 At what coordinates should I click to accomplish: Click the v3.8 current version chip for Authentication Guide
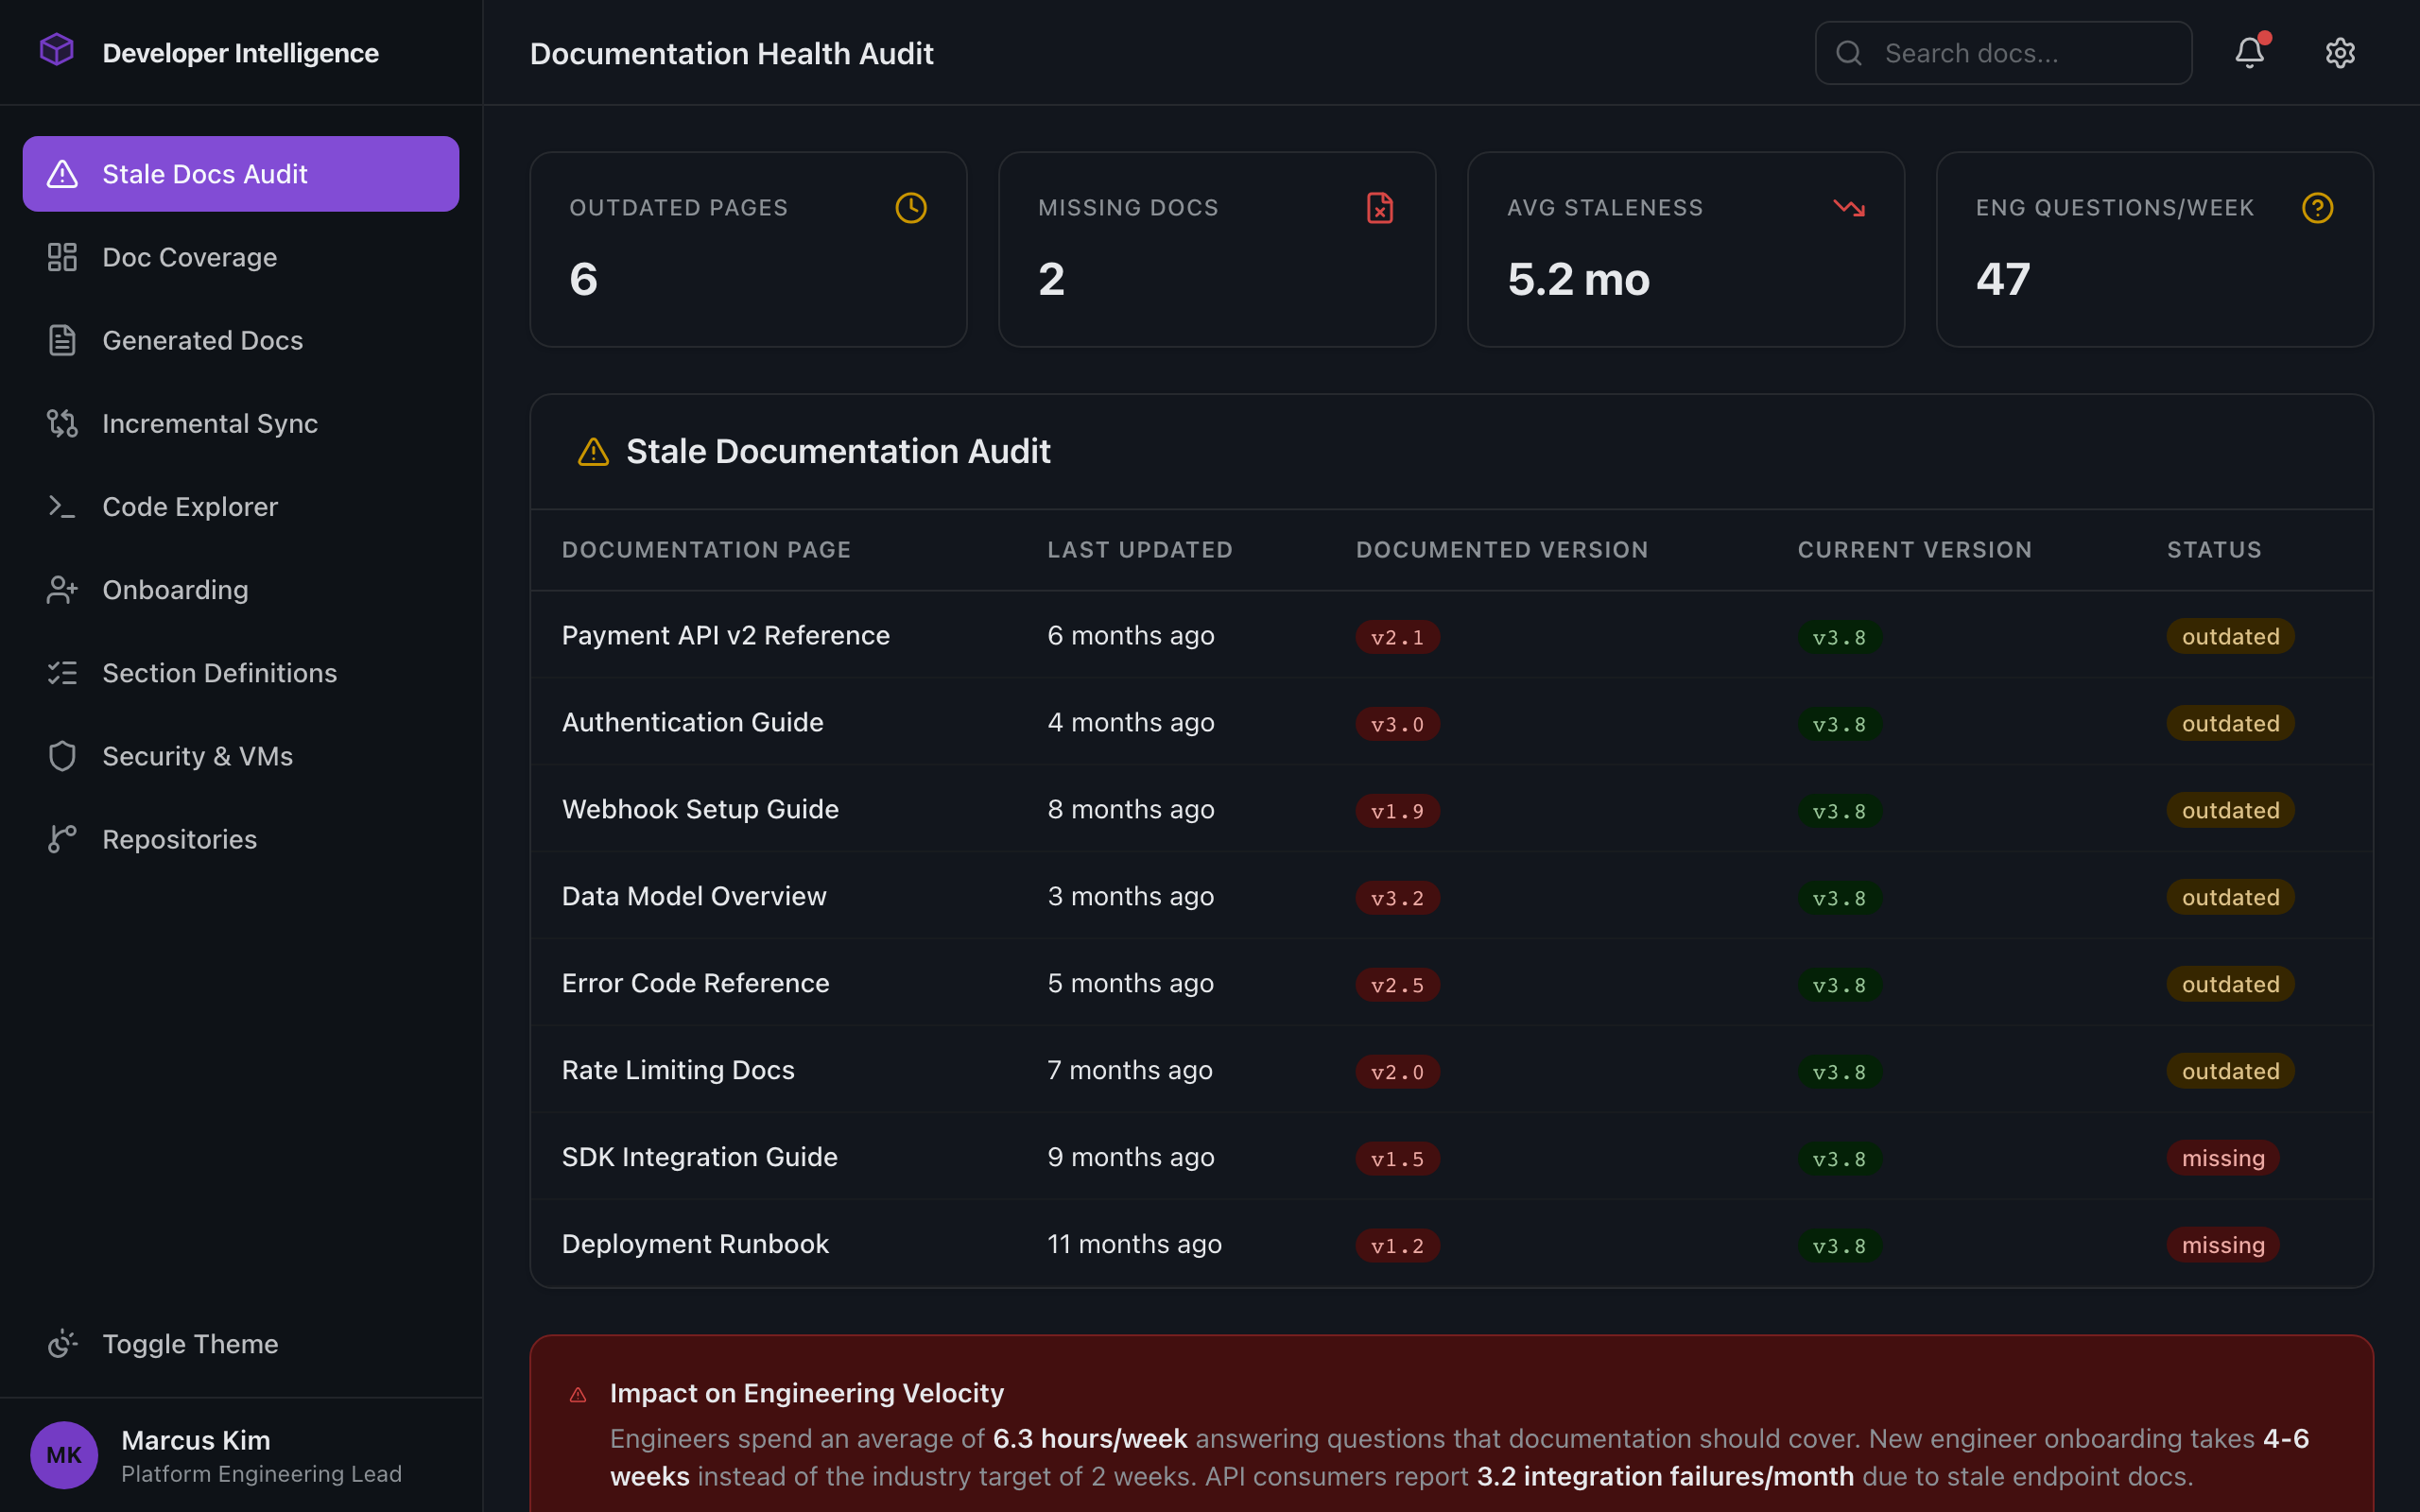[1839, 723]
